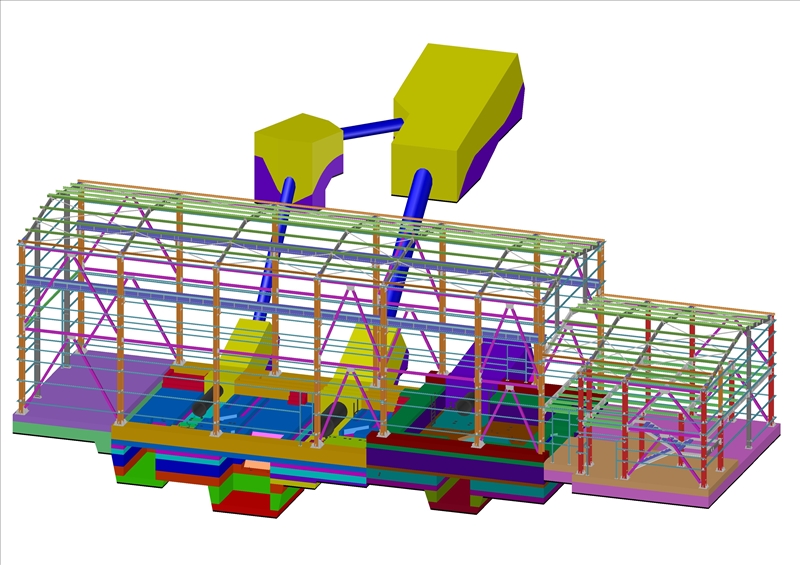This screenshot has height=565, width=800.
Task: Click the small salmon block on foundation
Action: click(x=257, y=466)
